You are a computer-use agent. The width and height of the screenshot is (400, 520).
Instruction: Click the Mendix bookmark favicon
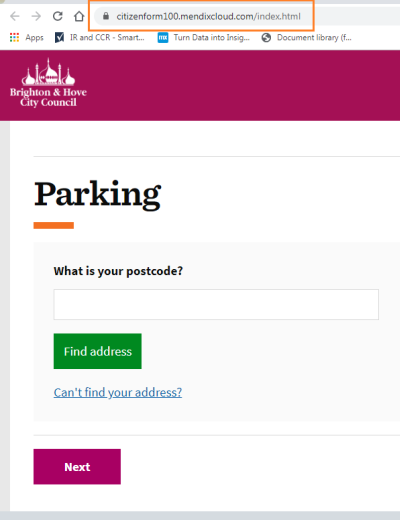pos(163,37)
